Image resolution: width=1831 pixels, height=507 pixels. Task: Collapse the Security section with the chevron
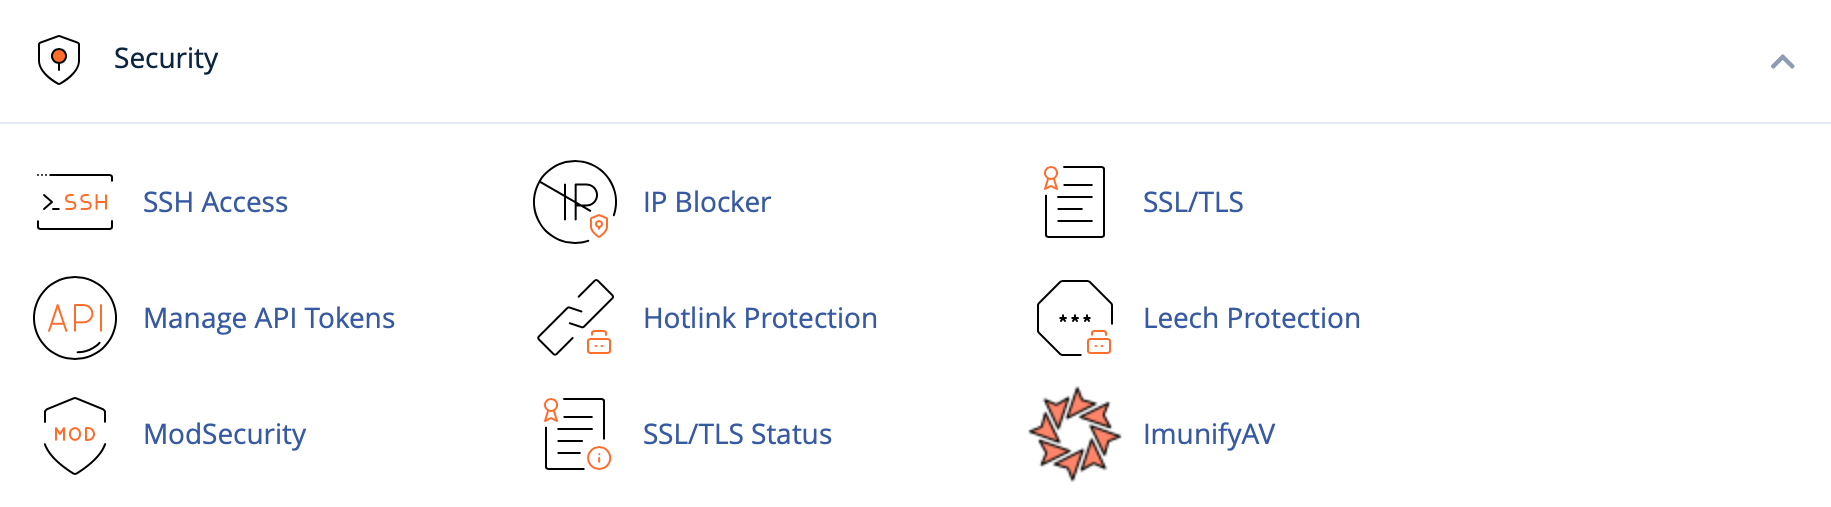[1782, 62]
